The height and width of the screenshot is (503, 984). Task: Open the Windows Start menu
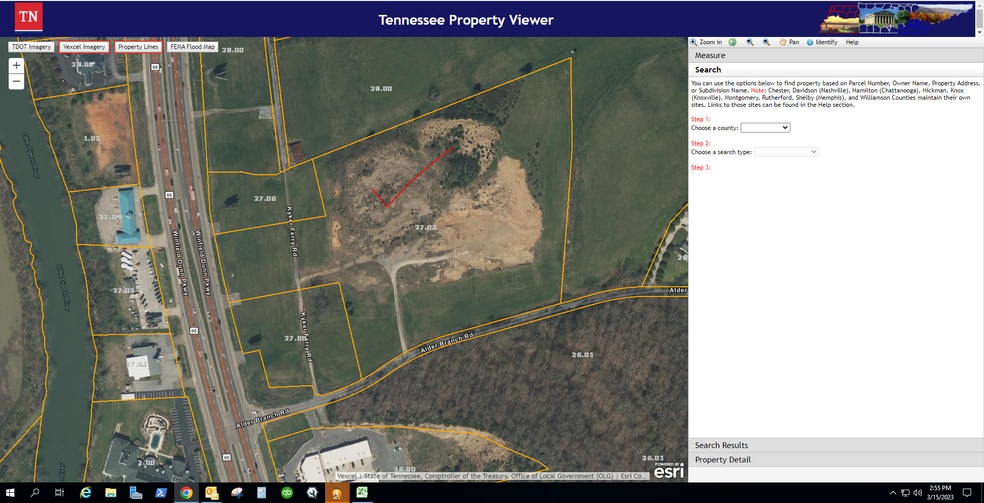11,492
